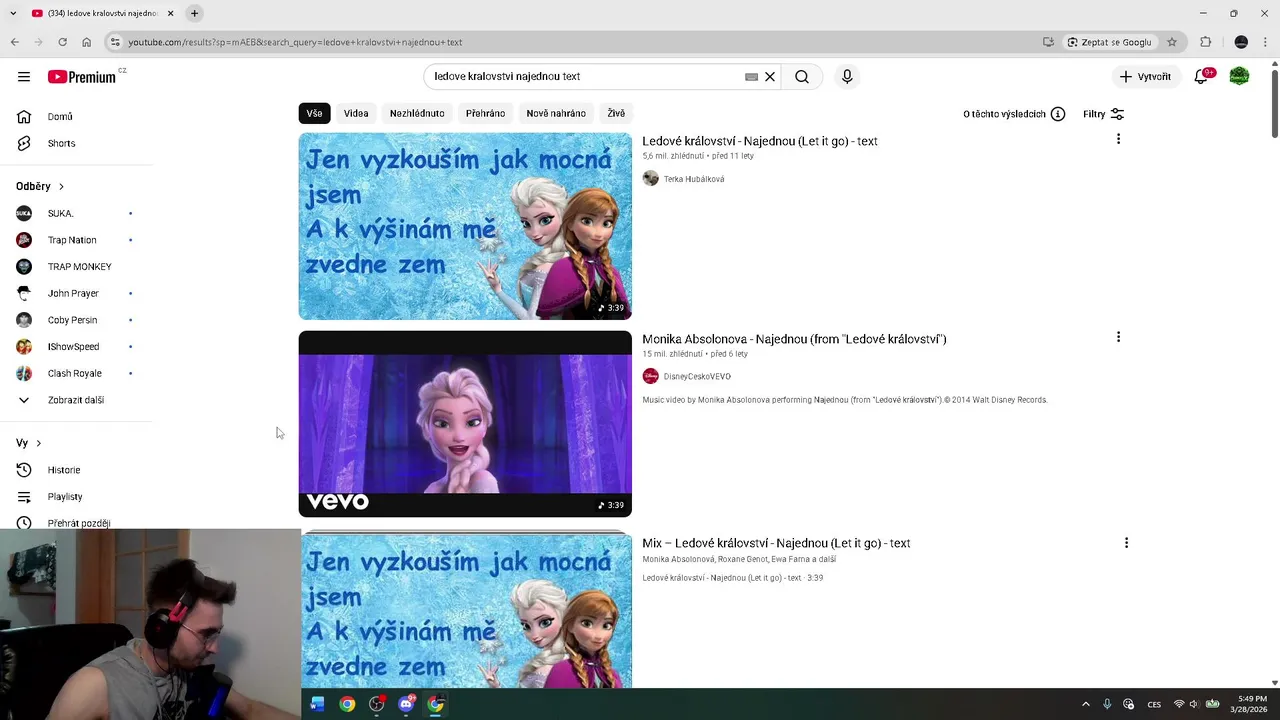Select the Videa filter chip
The image size is (1280, 720).
(356, 114)
